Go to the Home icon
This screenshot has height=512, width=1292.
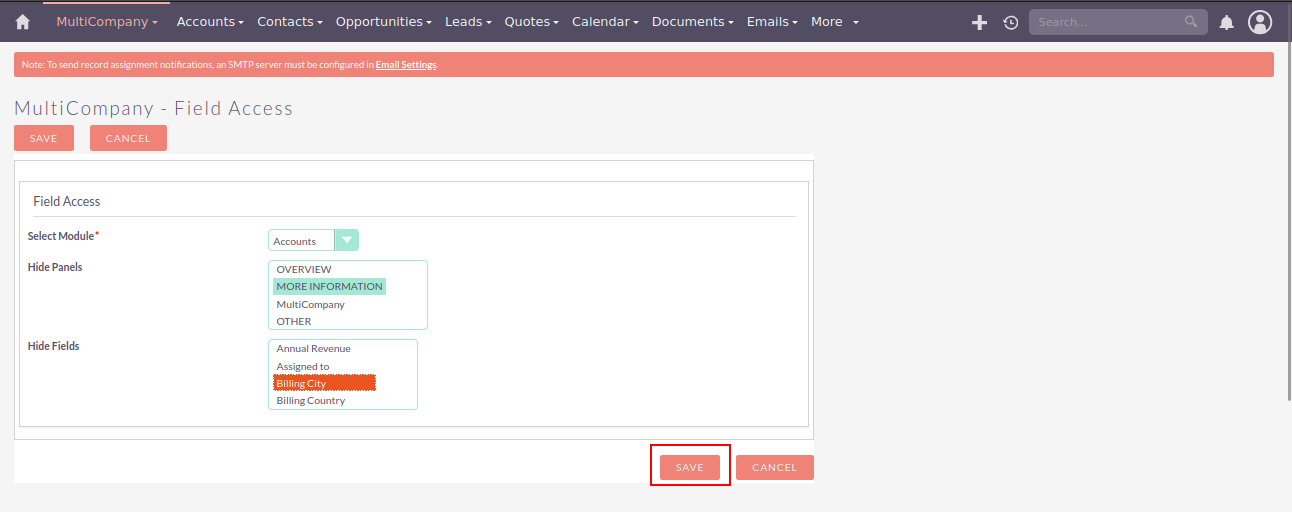point(22,22)
